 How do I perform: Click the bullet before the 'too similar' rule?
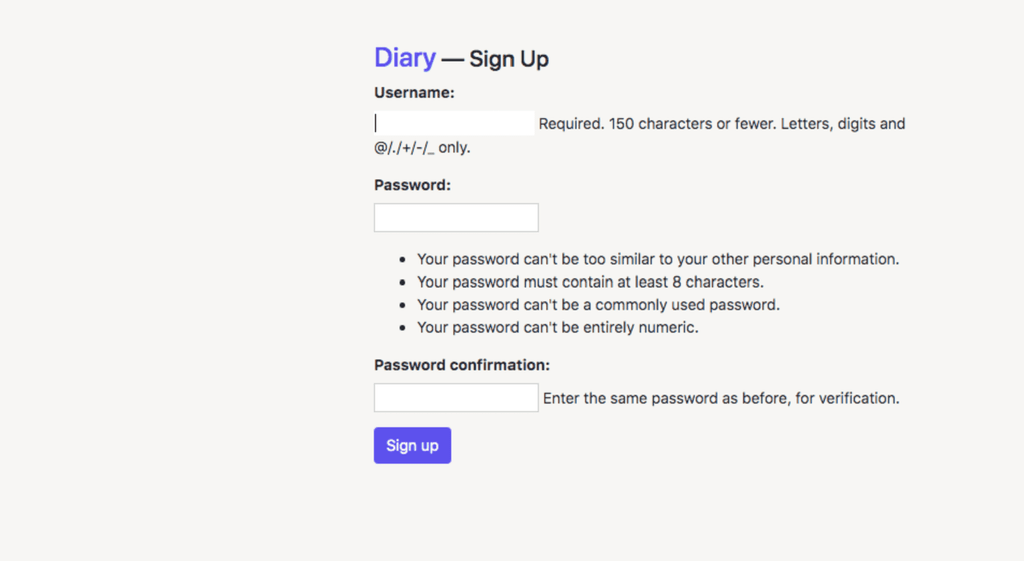click(x=401, y=260)
